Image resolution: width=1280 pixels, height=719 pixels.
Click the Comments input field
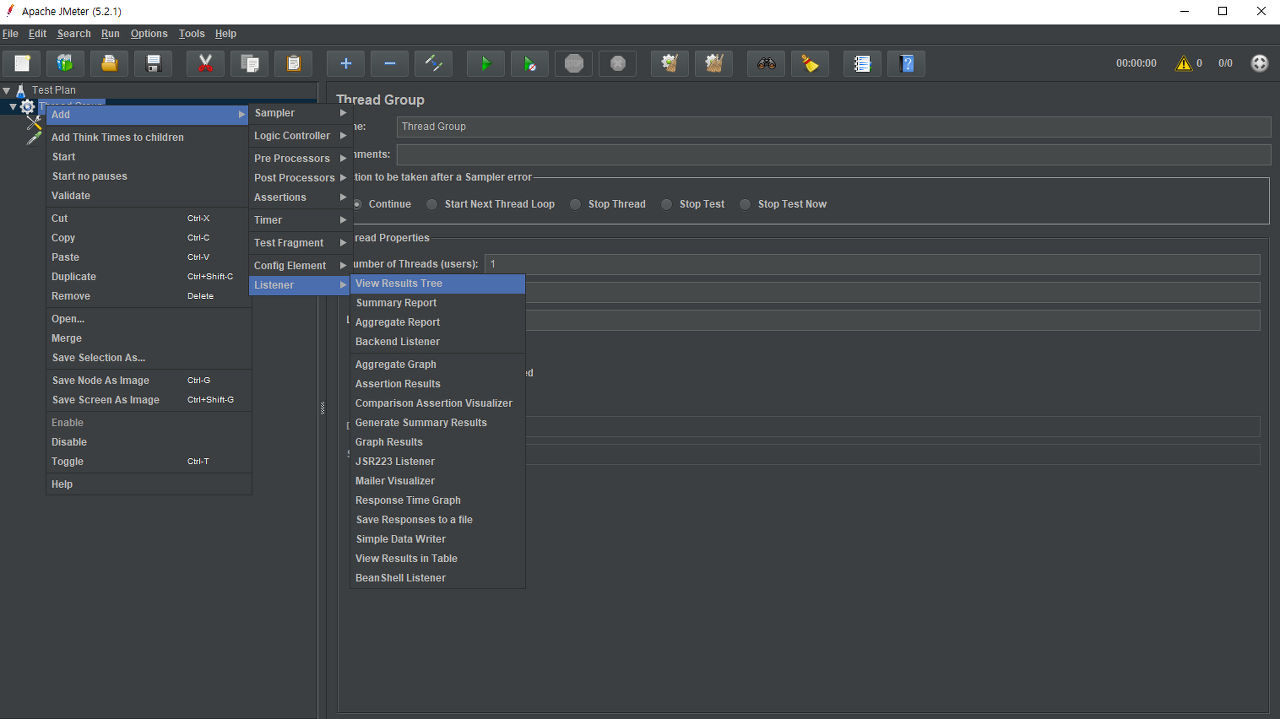pos(834,154)
